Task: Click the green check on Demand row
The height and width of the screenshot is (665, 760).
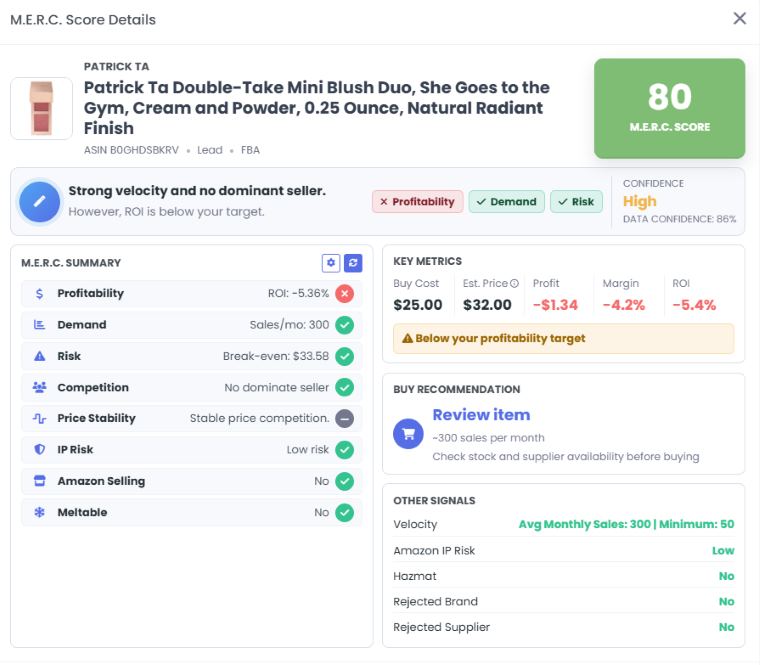Action: tap(344, 325)
